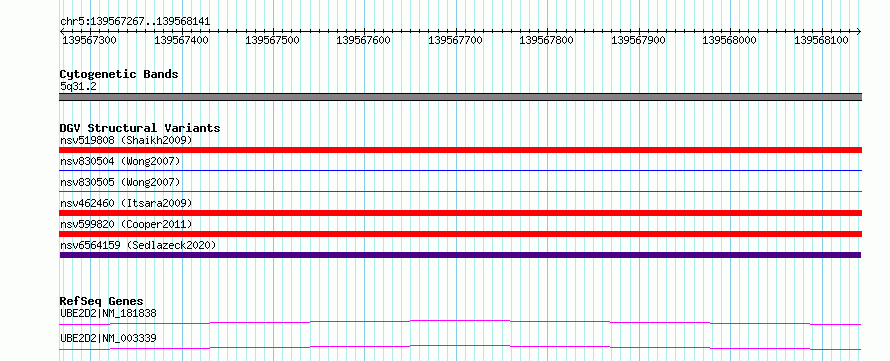Click ruler tick label 139567700
Screen dimensions: 890x361
(455, 41)
